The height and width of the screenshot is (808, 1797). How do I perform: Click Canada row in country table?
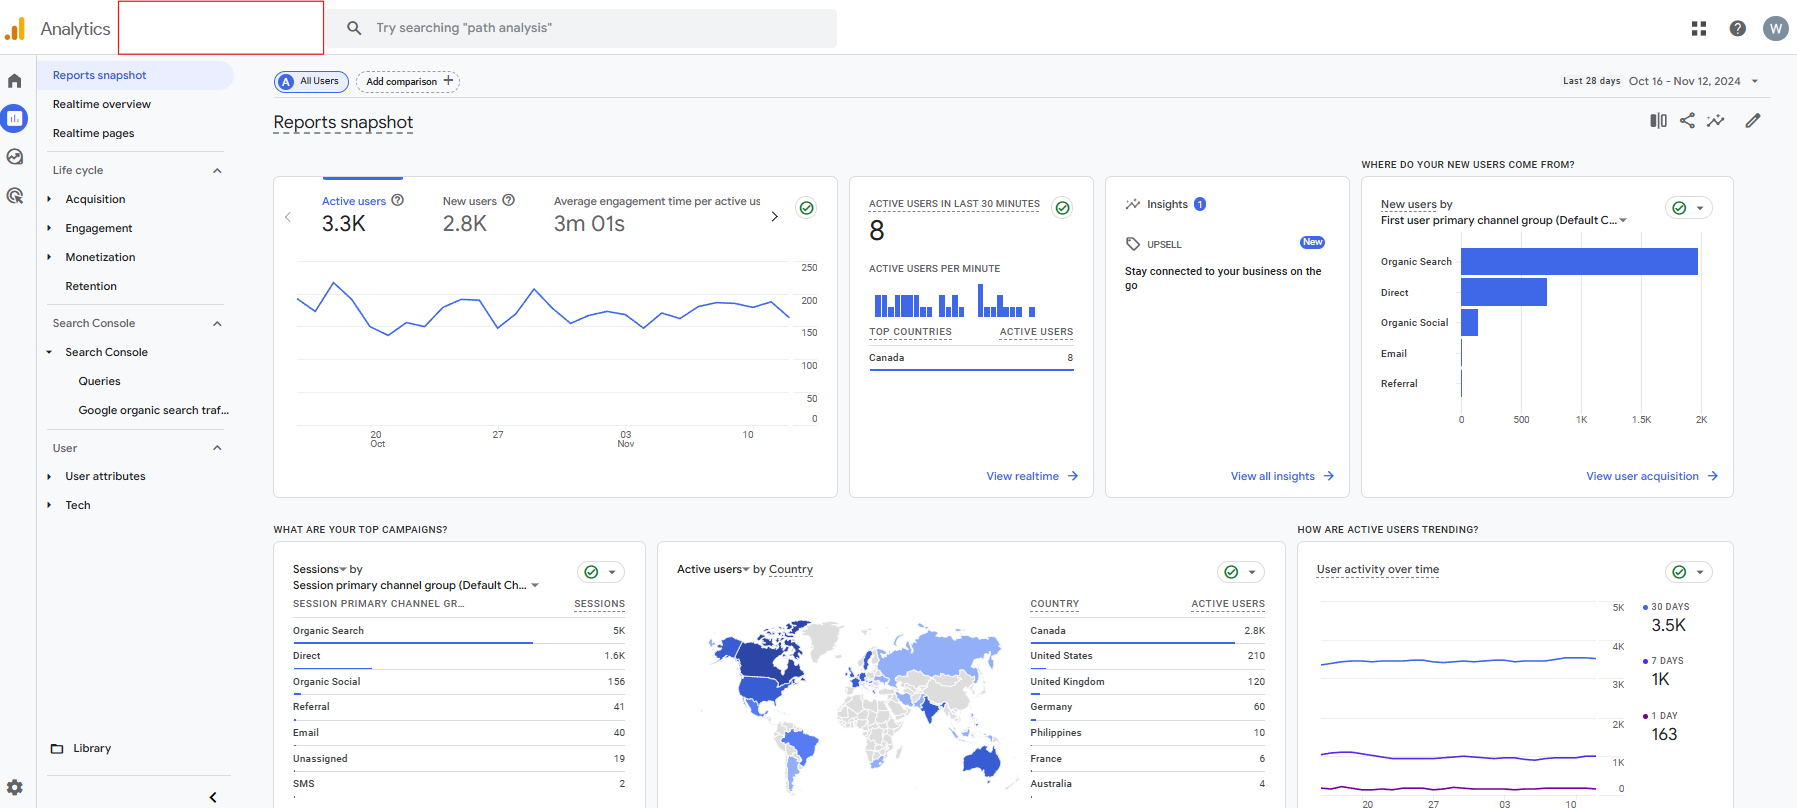point(1147,631)
